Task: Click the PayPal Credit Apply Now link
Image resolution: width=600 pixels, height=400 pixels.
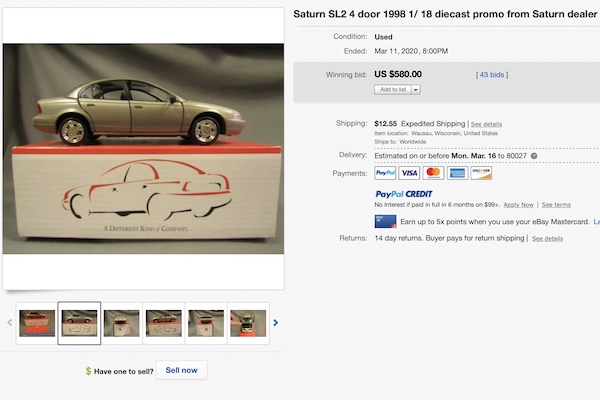Action: point(517,204)
